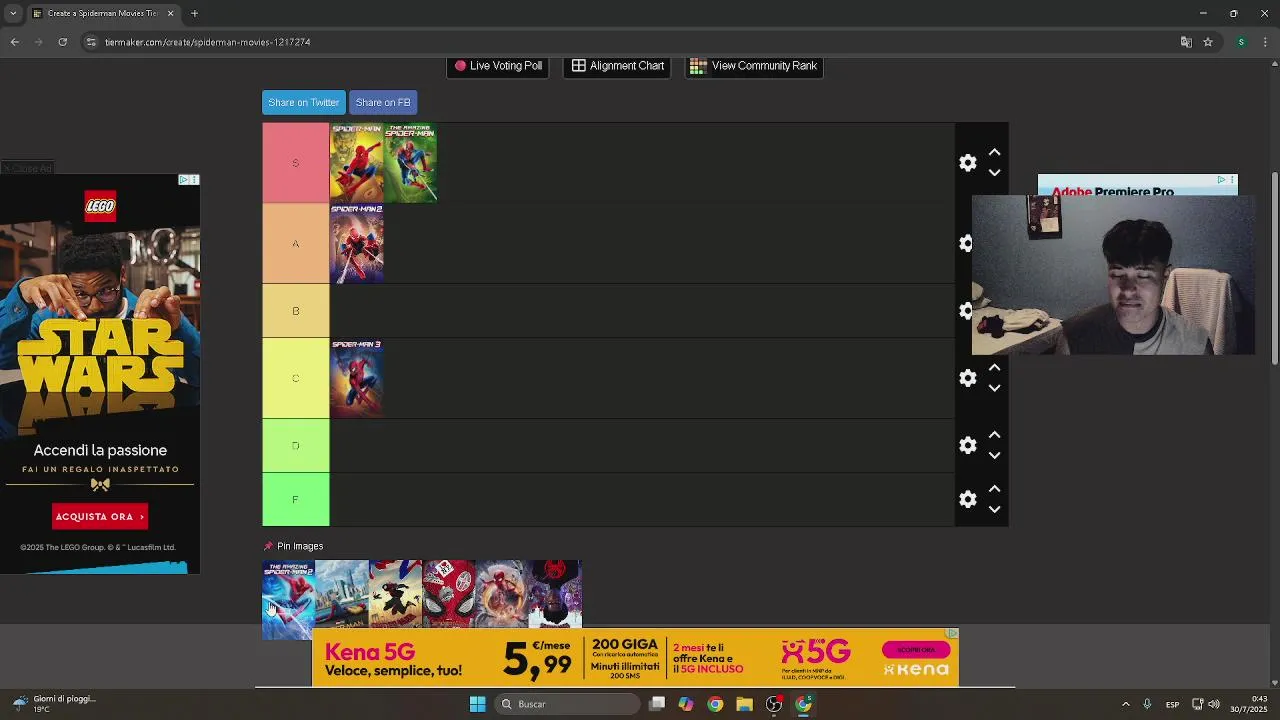
Task: Select Spider-Man poster in S tier
Action: coord(357,162)
